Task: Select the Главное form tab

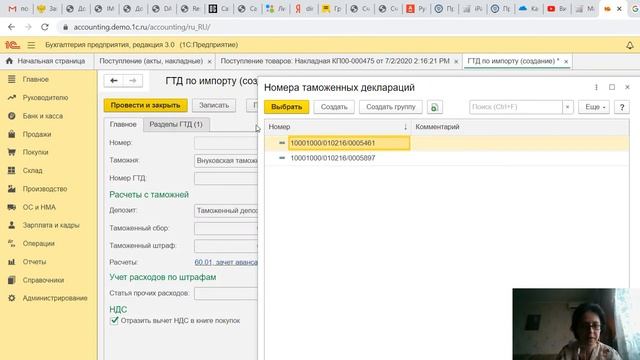Action: (123, 124)
